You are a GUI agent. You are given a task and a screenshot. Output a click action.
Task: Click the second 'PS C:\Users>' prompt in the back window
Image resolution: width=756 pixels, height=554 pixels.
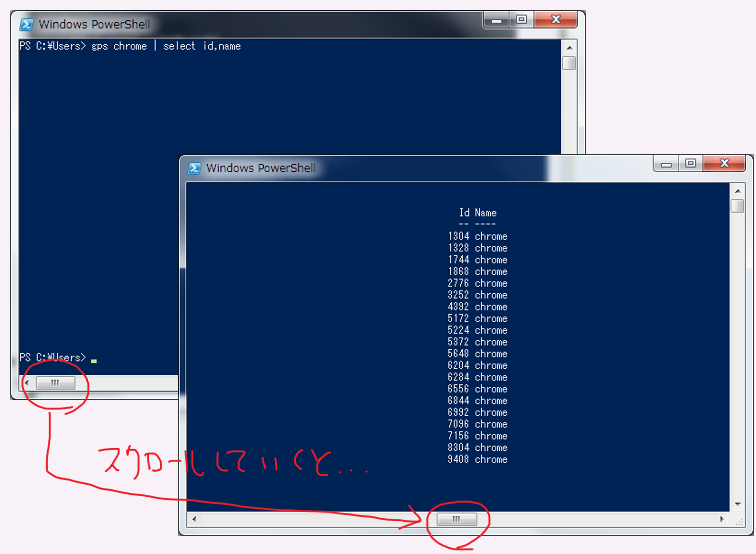53,357
